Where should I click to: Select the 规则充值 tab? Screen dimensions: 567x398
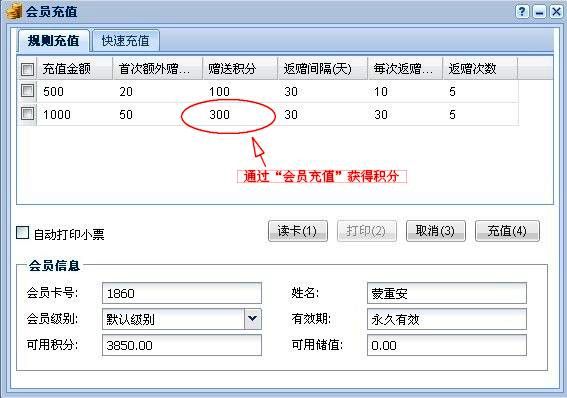click(54, 40)
